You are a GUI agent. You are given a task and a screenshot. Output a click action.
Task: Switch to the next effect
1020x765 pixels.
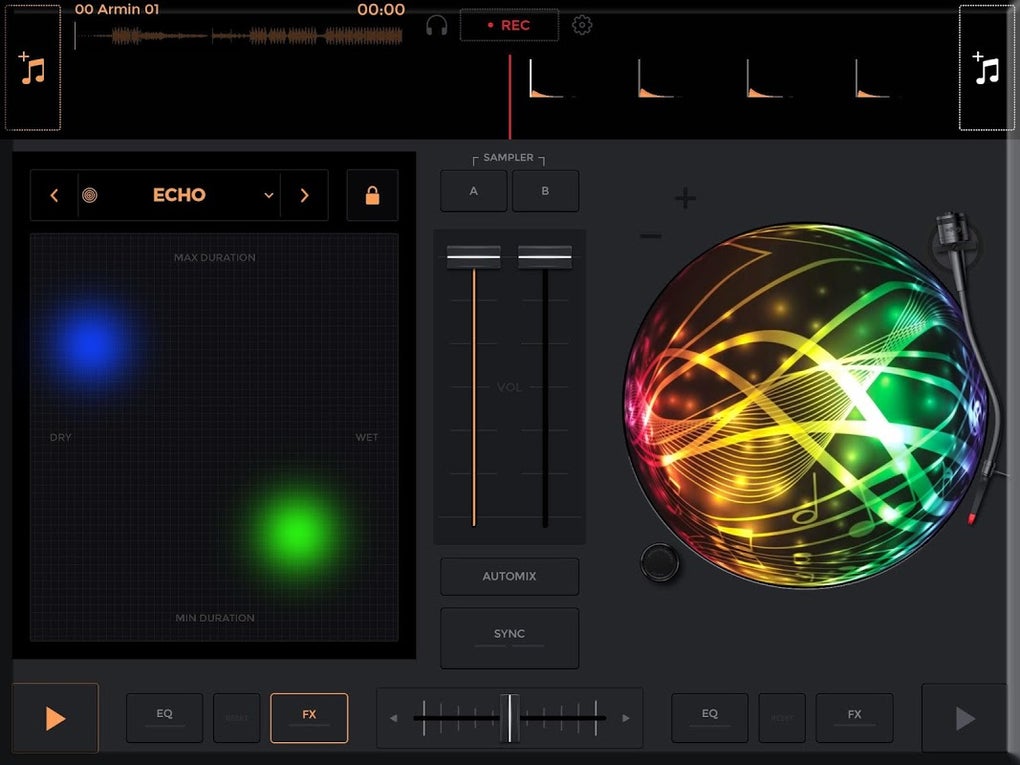304,195
